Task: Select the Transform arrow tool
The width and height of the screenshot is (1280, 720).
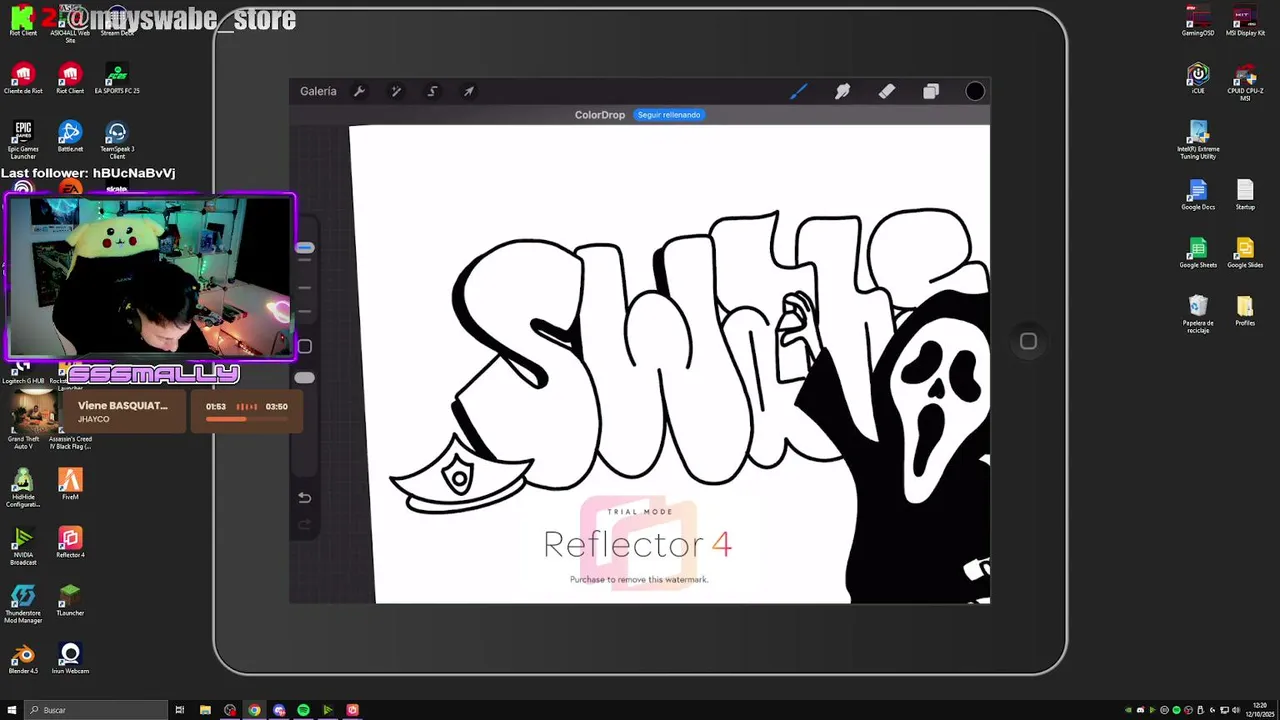Action: click(x=468, y=91)
